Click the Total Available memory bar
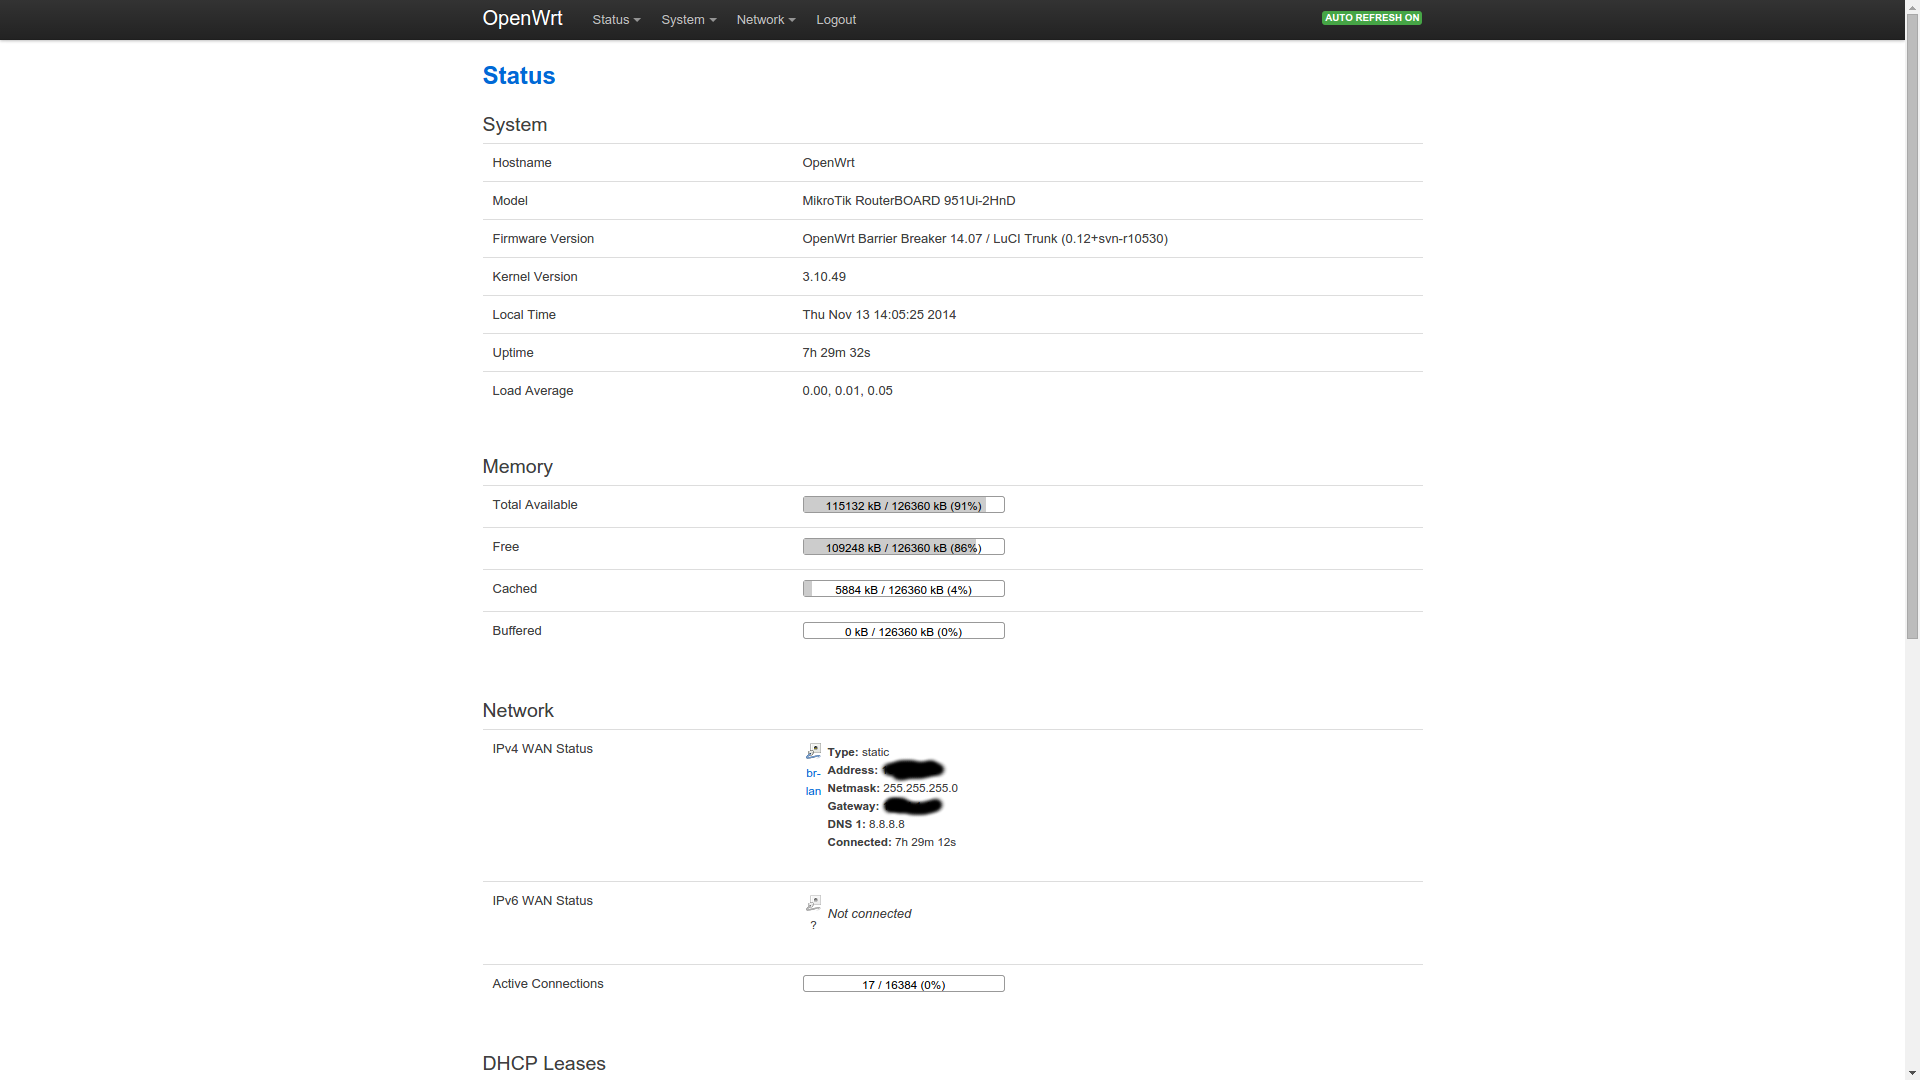Screen dimensions: 1920x1080 [903, 505]
